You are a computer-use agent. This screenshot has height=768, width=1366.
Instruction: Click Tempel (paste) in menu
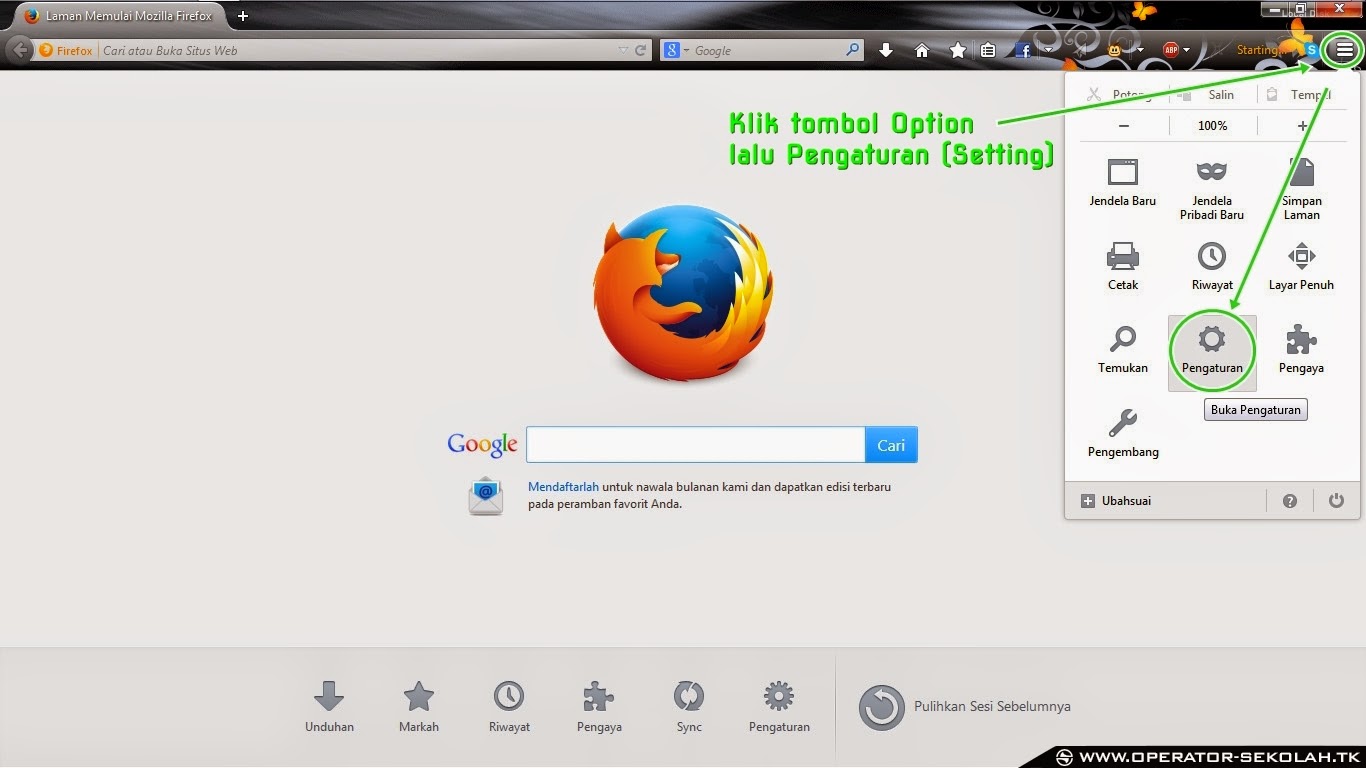(x=1299, y=94)
